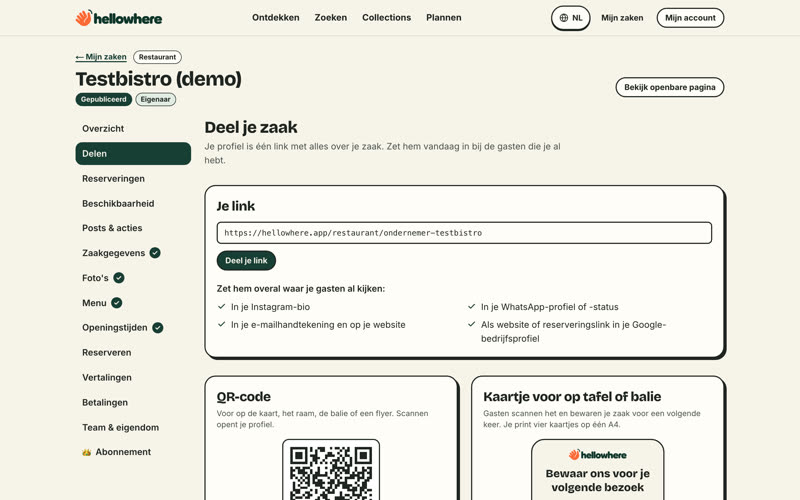Click the checkmark badge beside Openingstijden
This screenshot has height=500, width=800.
click(x=158, y=328)
